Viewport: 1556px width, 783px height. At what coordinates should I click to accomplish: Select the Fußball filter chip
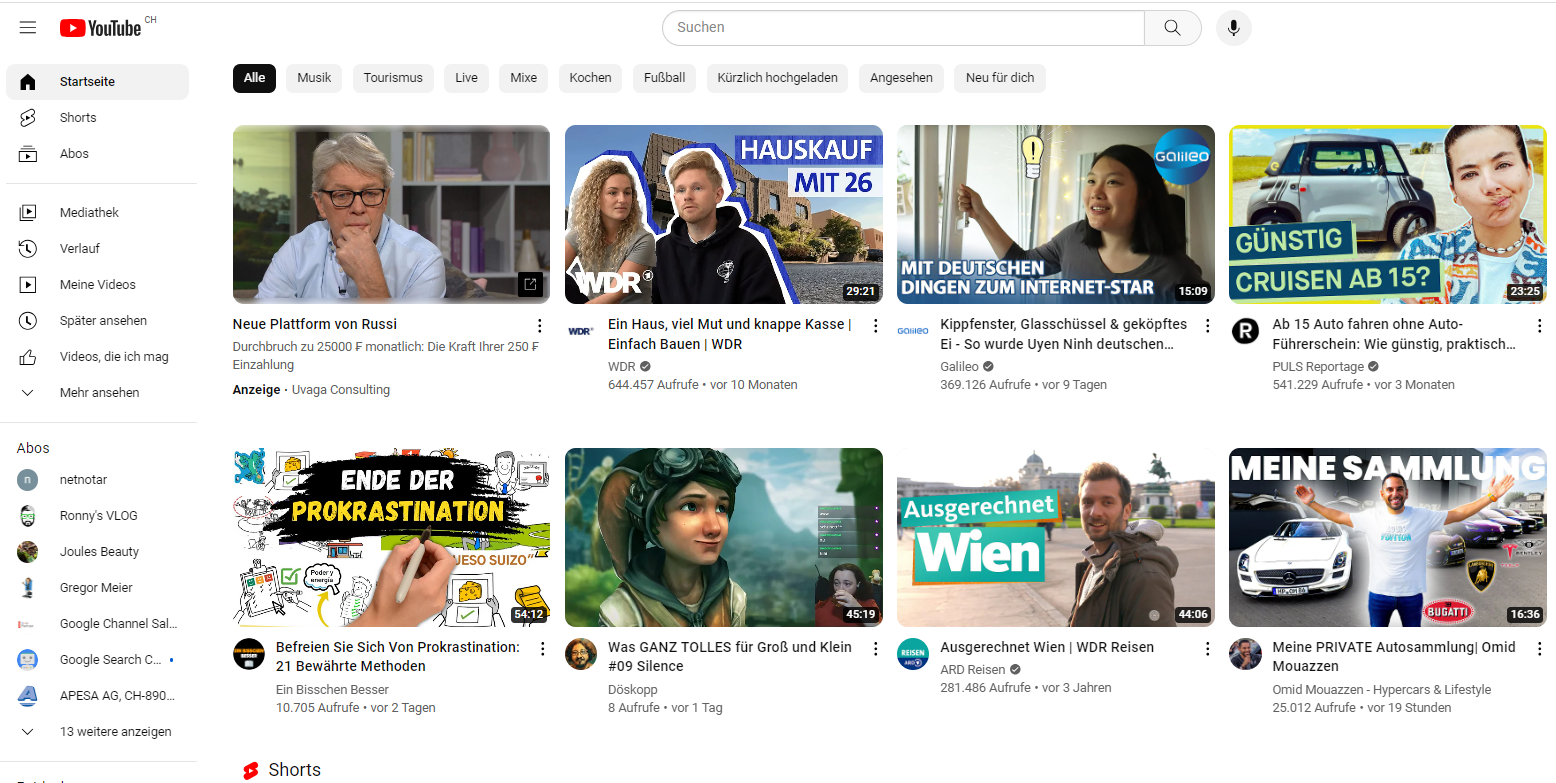pos(664,78)
